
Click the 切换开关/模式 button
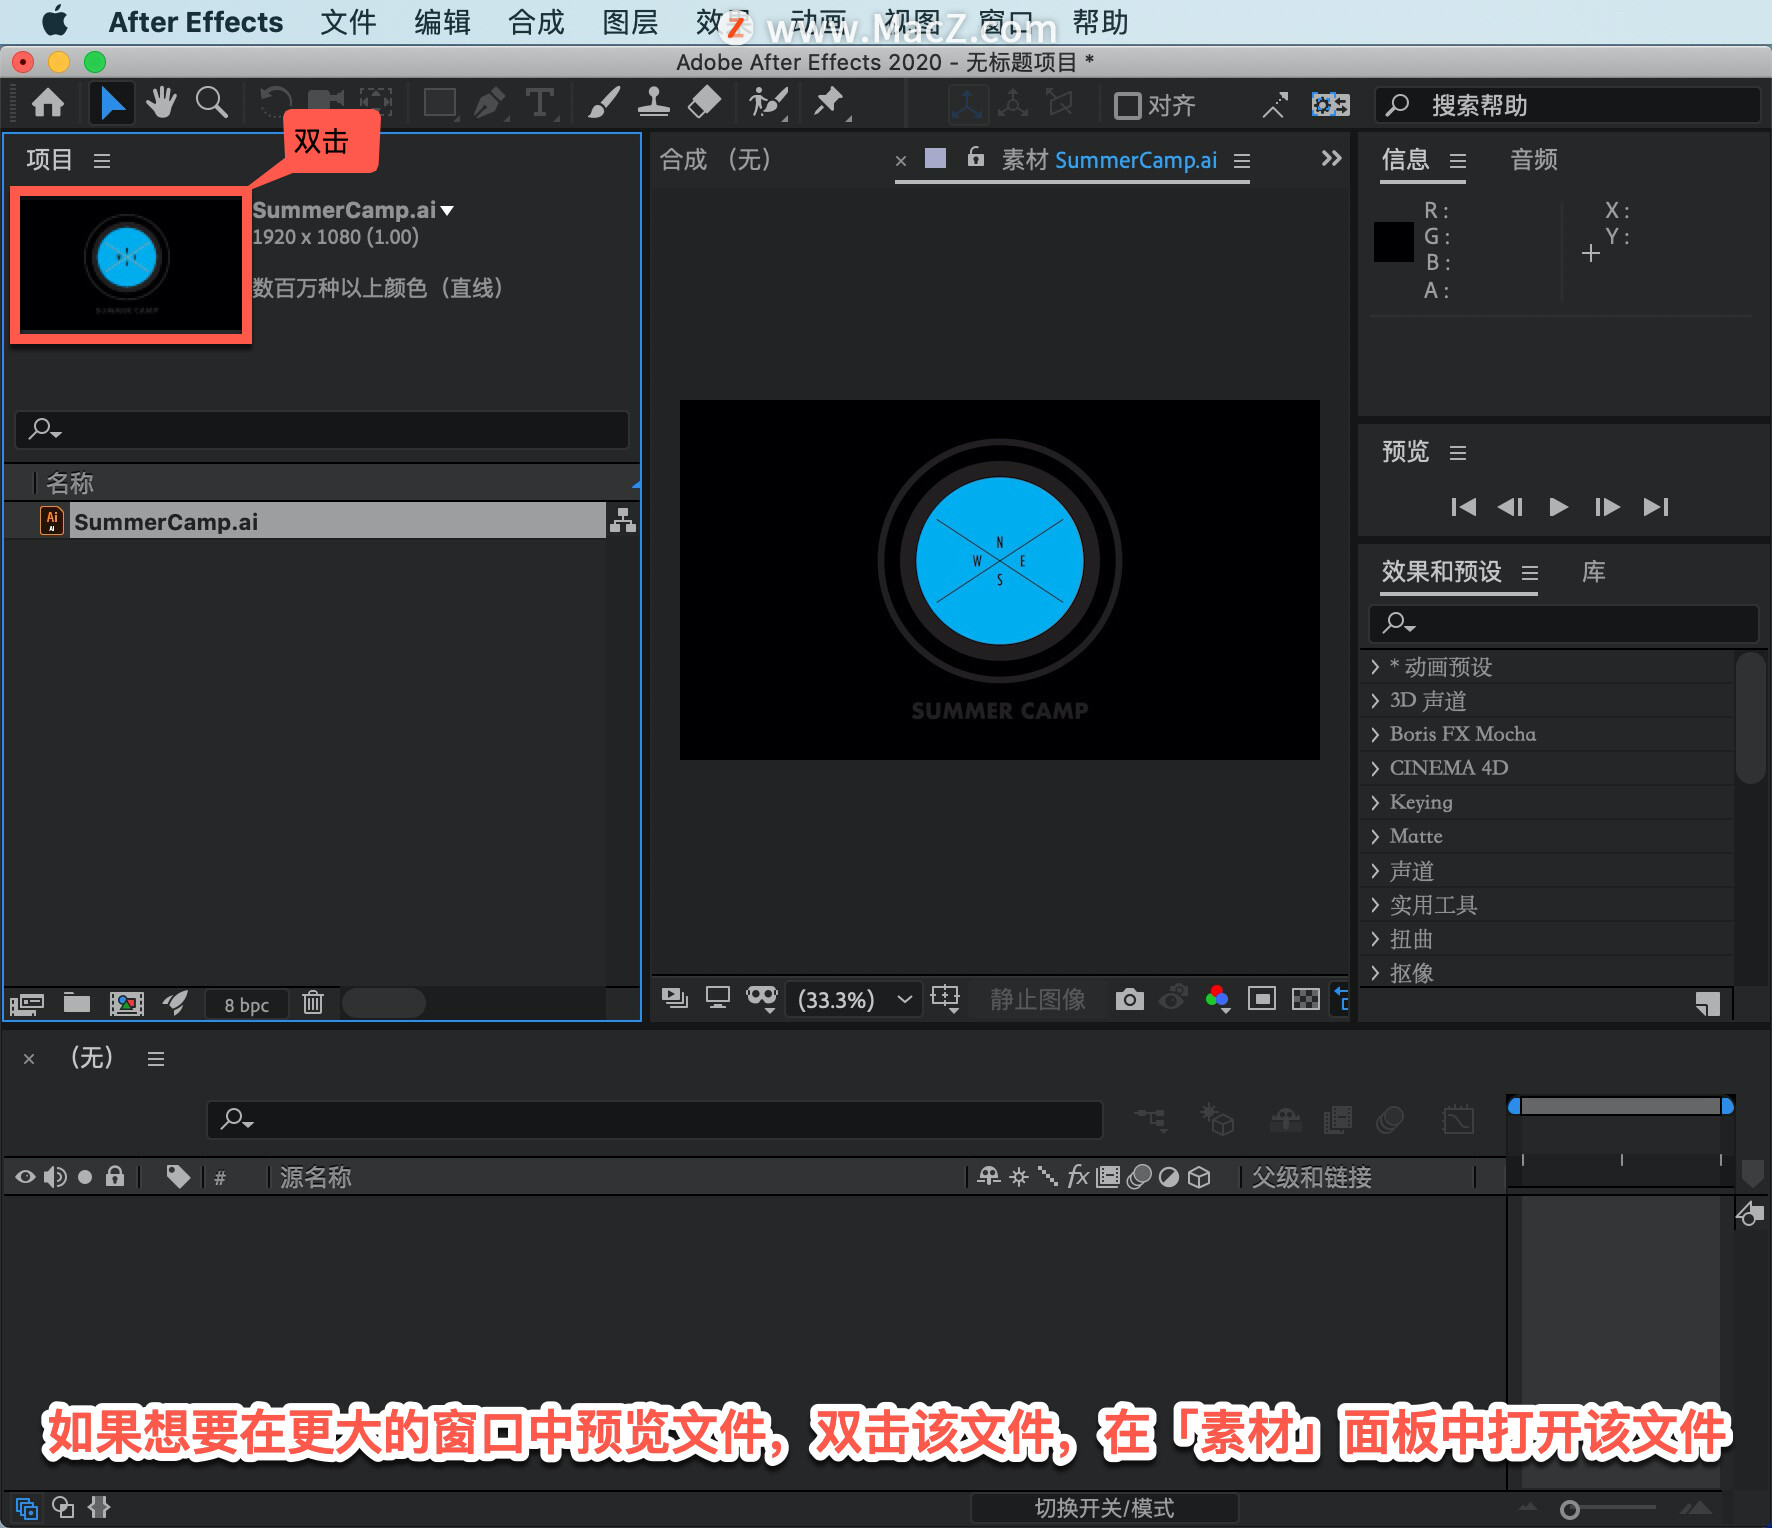tap(1104, 1508)
